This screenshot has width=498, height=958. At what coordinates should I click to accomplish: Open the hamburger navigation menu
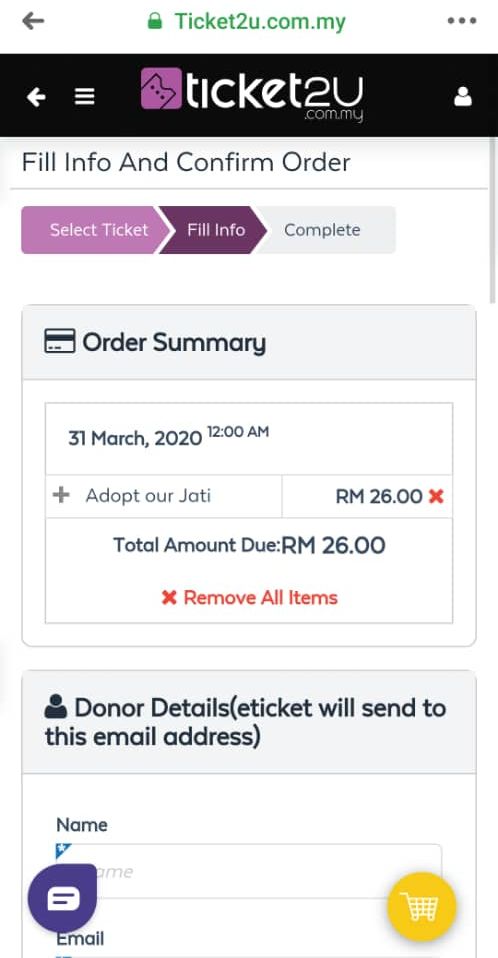(x=84, y=97)
